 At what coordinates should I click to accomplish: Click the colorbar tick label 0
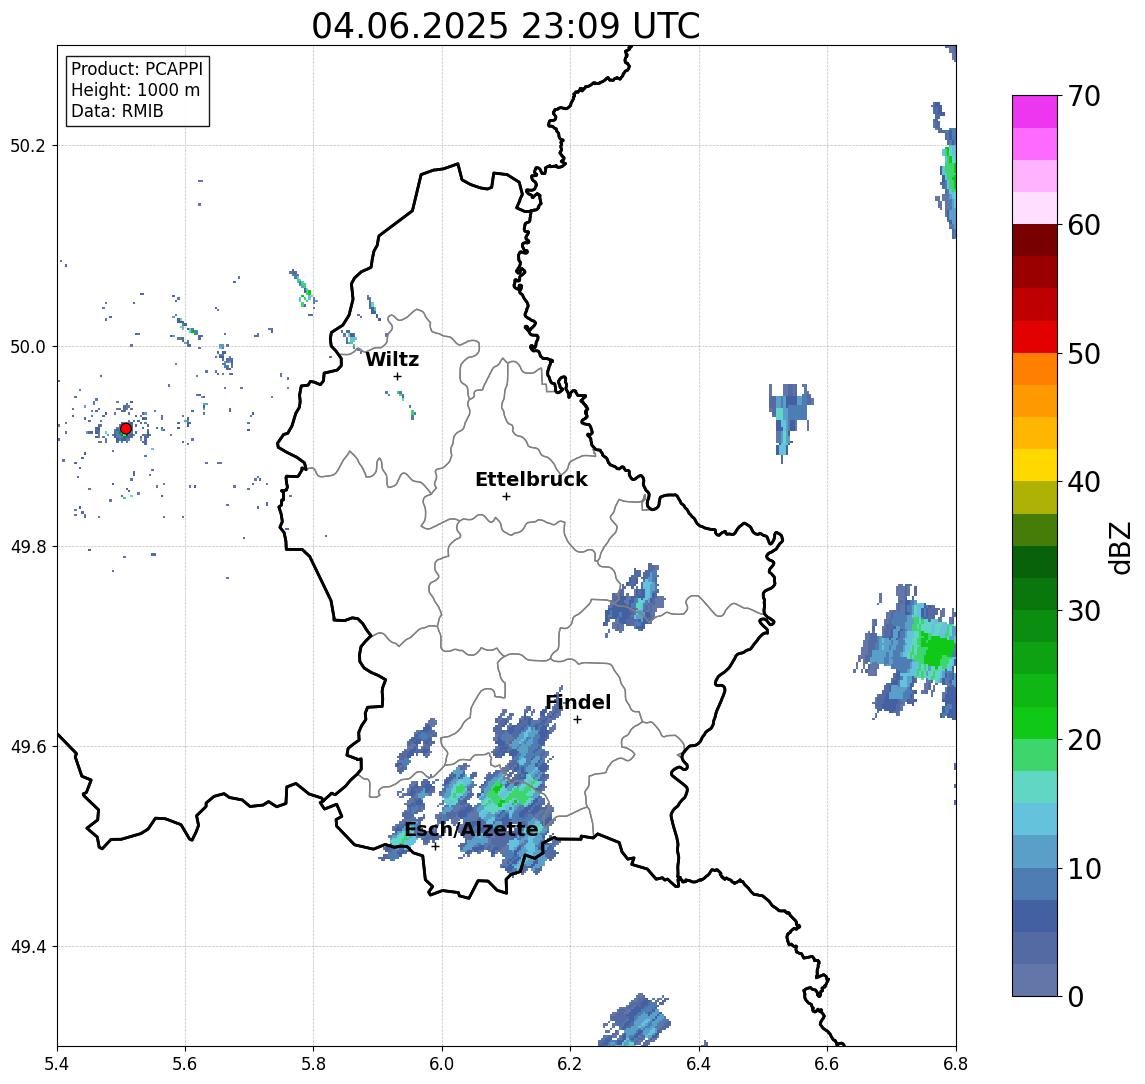(x=1076, y=997)
